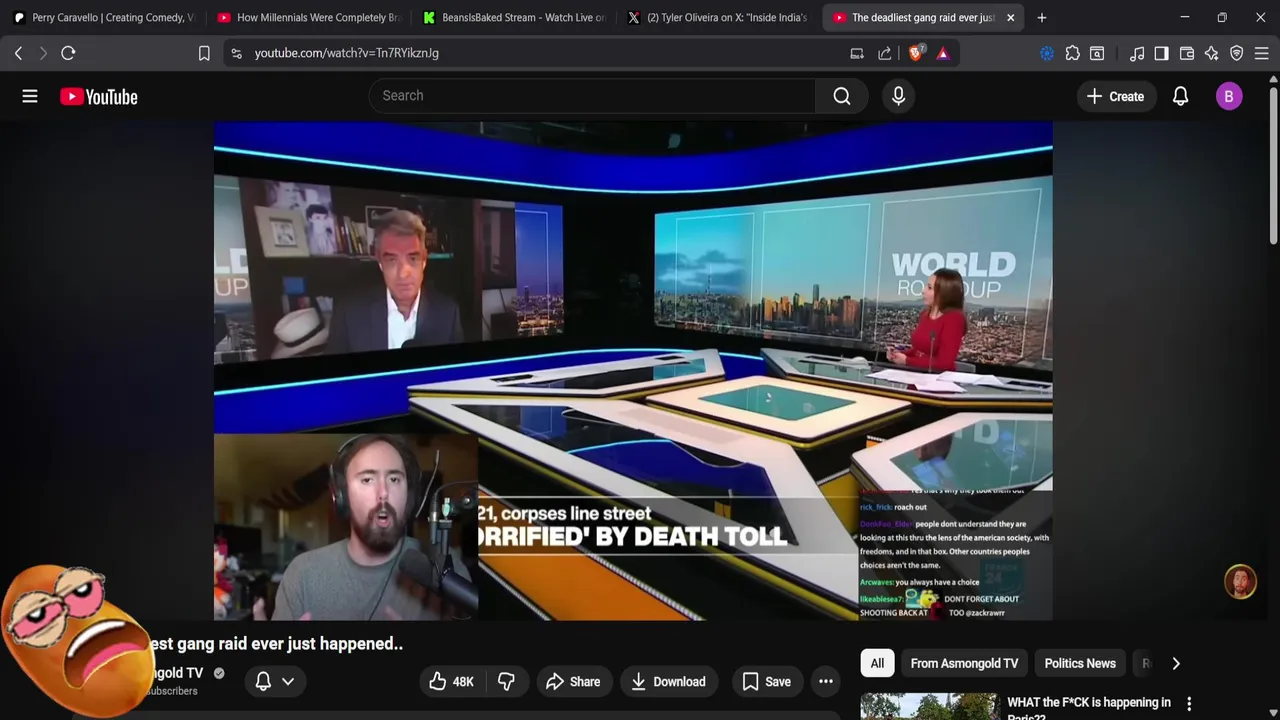
Task: Open the blue circular extension icon
Action: [x=1047, y=53]
